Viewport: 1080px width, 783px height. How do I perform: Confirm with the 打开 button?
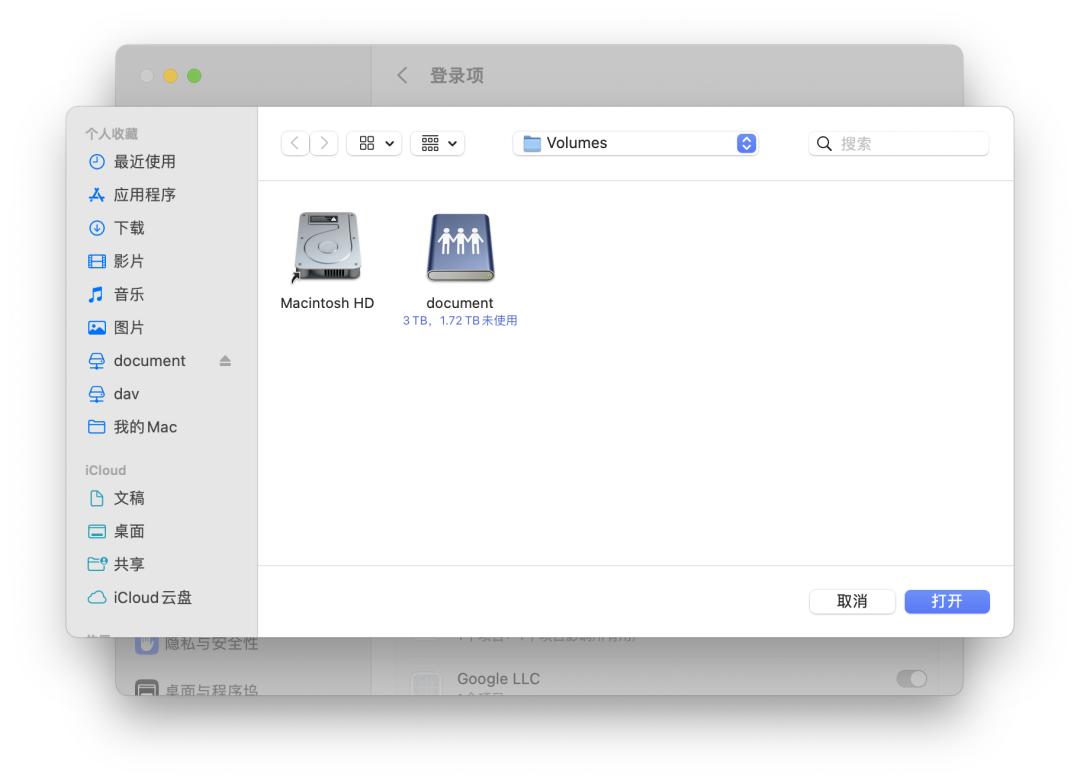pyautogui.click(x=947, y=601)
